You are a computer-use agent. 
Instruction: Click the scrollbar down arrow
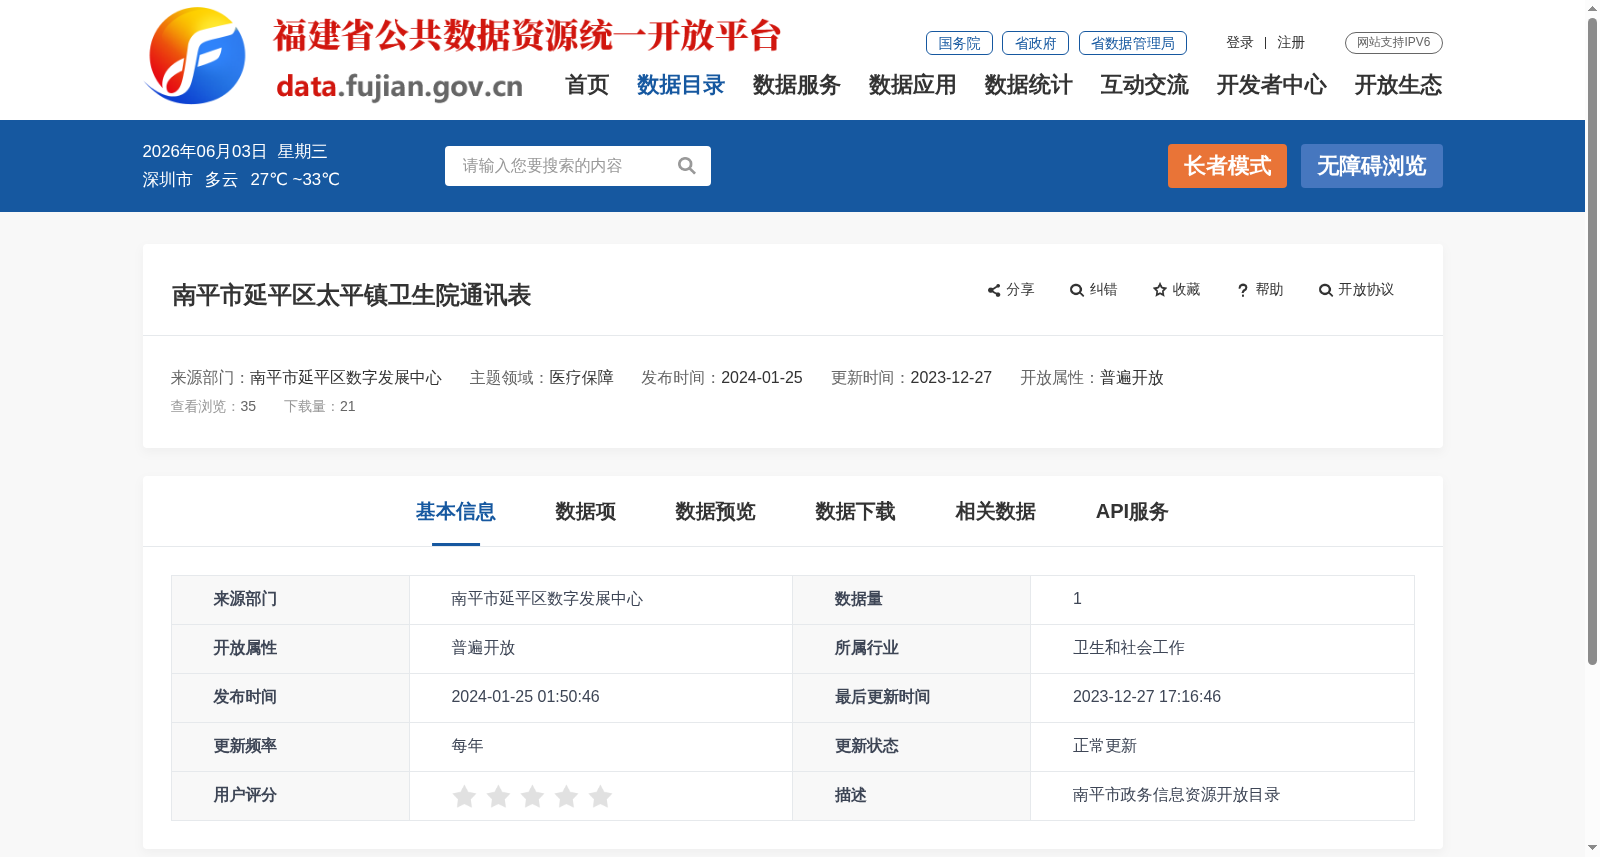point(1592,848)
